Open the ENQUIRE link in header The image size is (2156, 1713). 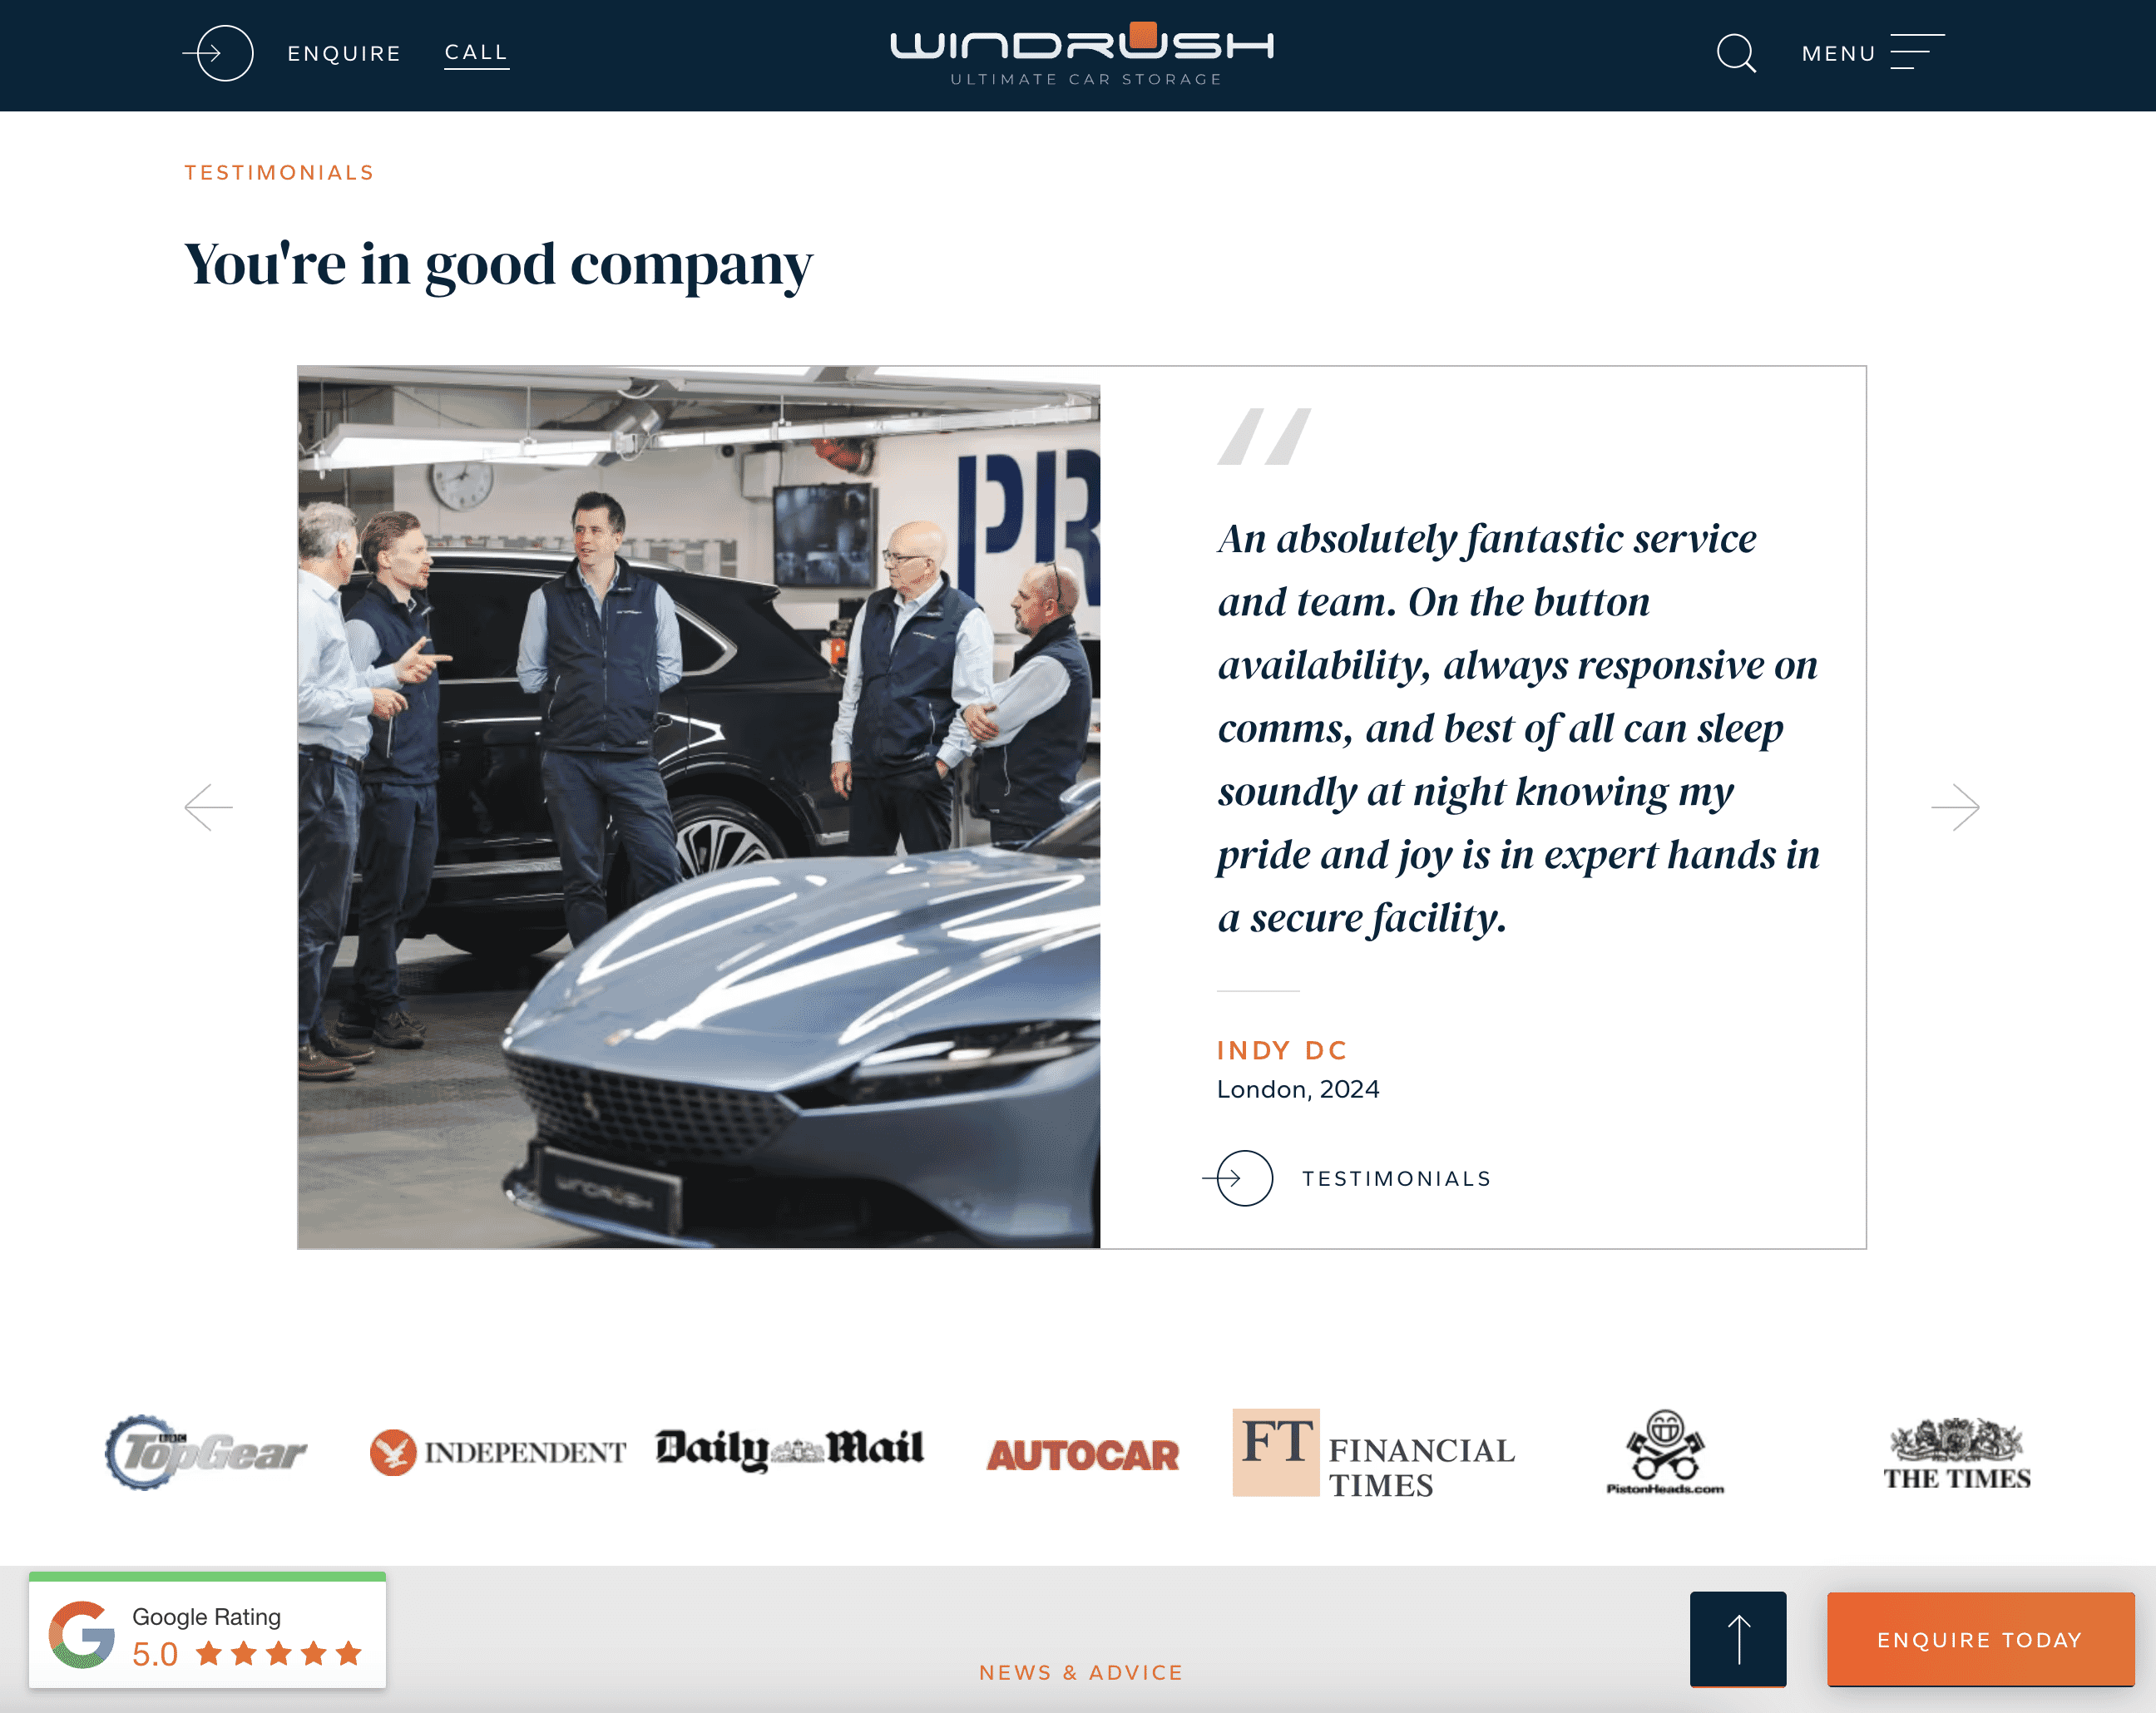344,54
